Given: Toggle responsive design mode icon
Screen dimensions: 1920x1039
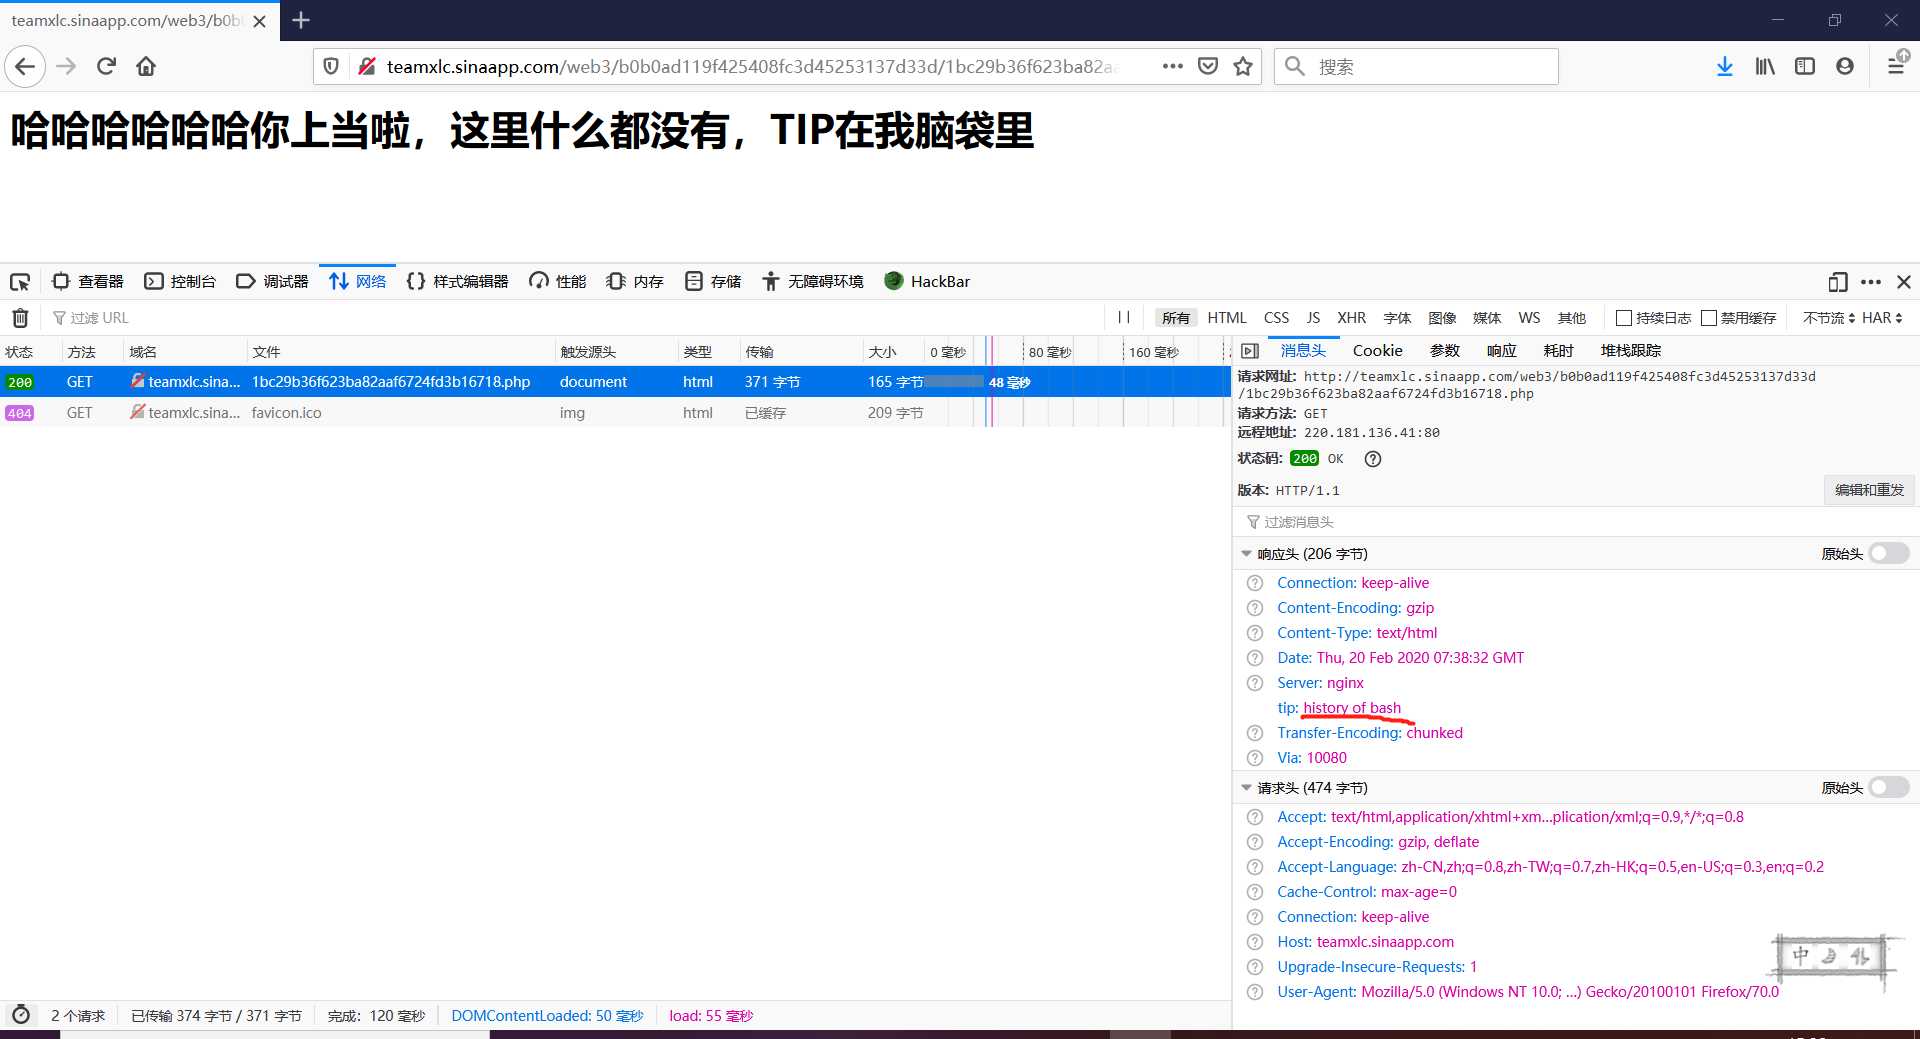Looking at the screenshot, I should tap(1837, 282).
